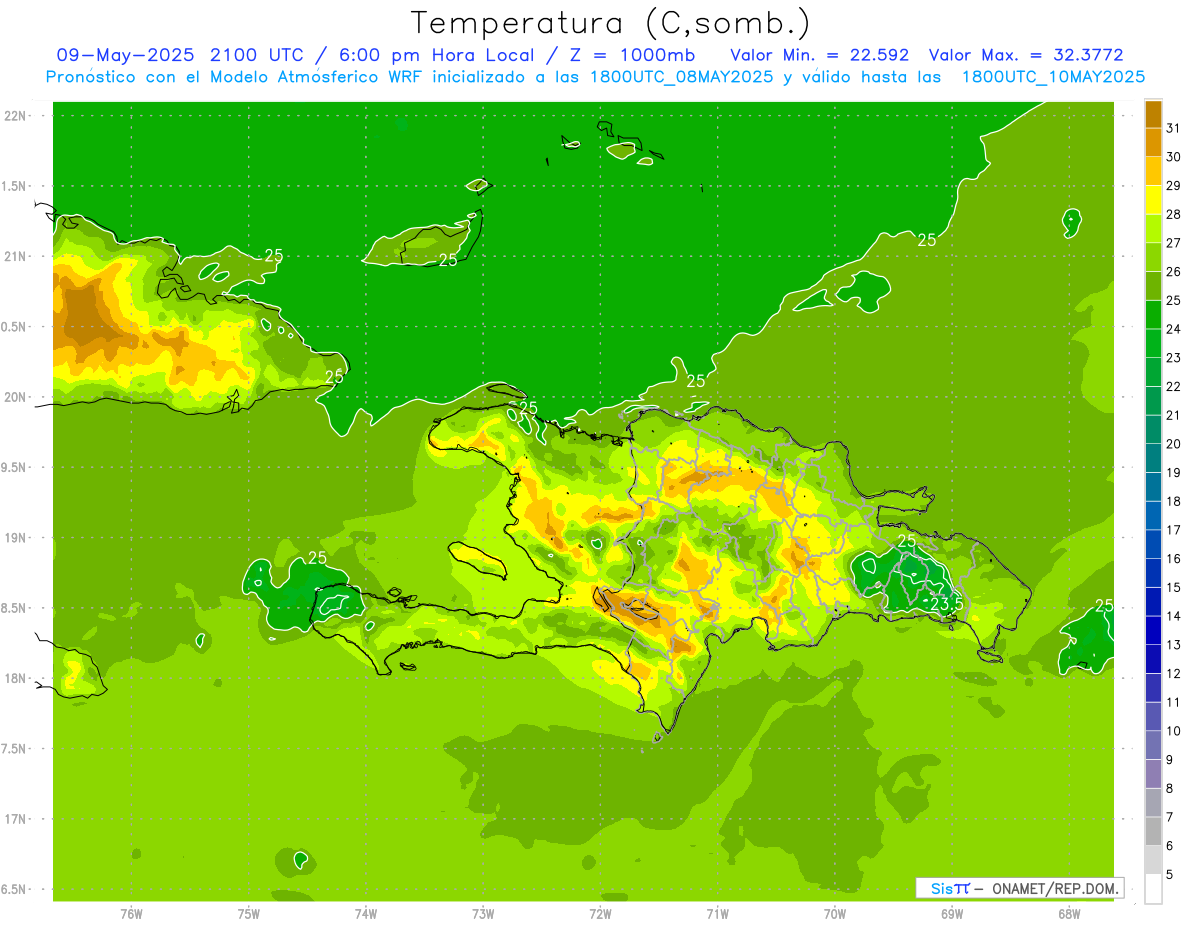1200x927 pixels.
Task: Click the legend value '11'
Action: point(1174,703)
